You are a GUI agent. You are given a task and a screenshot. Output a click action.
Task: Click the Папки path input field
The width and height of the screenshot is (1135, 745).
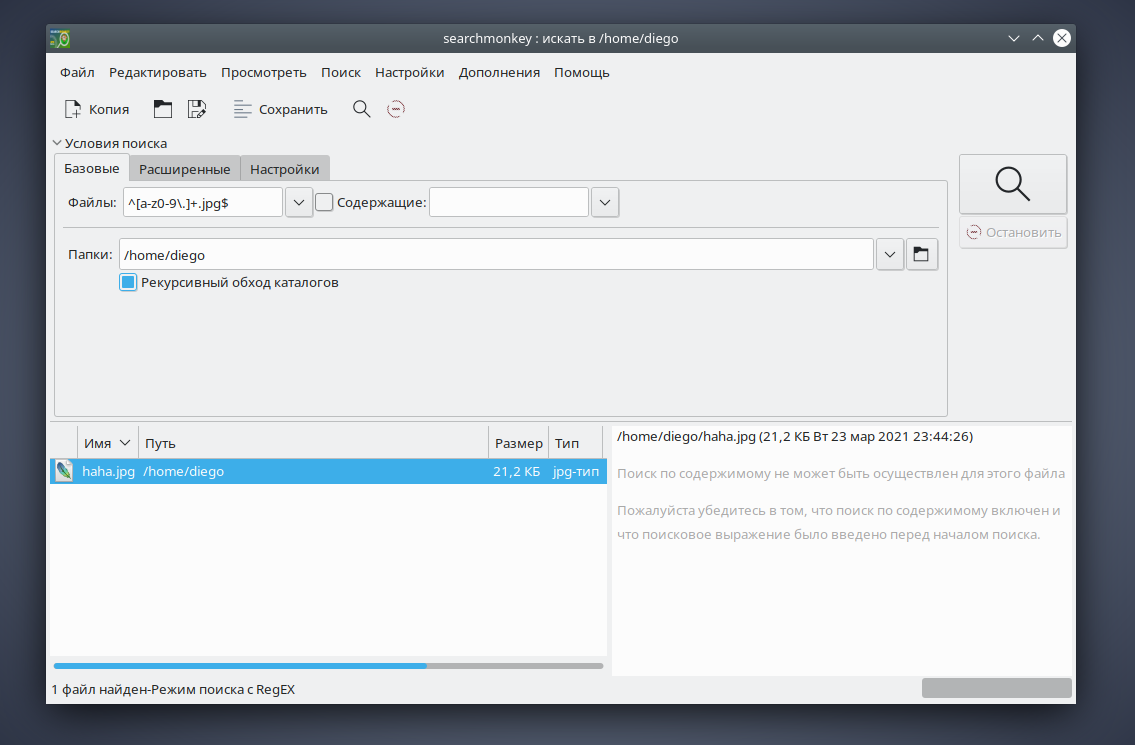point(496,255)
